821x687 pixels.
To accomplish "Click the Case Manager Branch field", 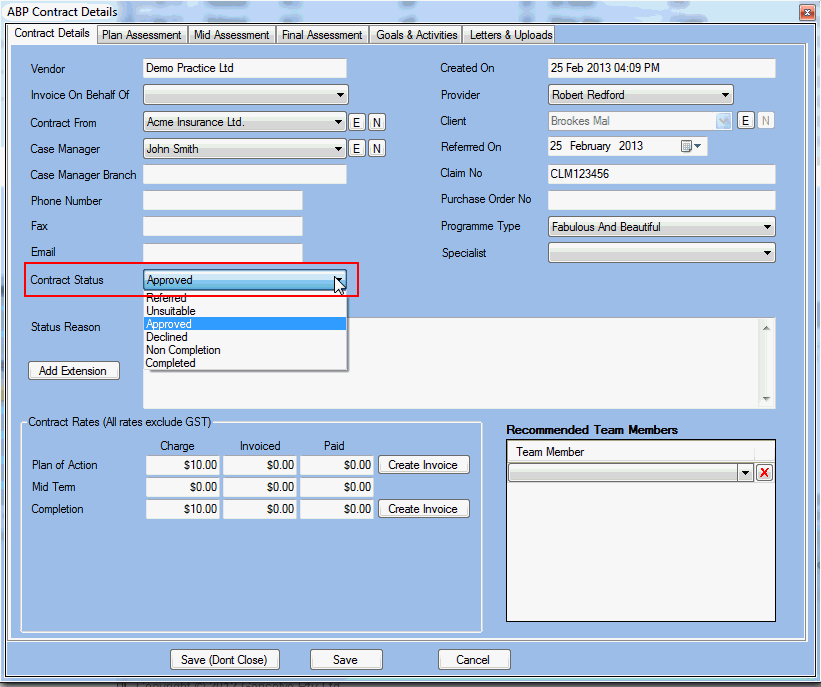I will click(245, 174).
